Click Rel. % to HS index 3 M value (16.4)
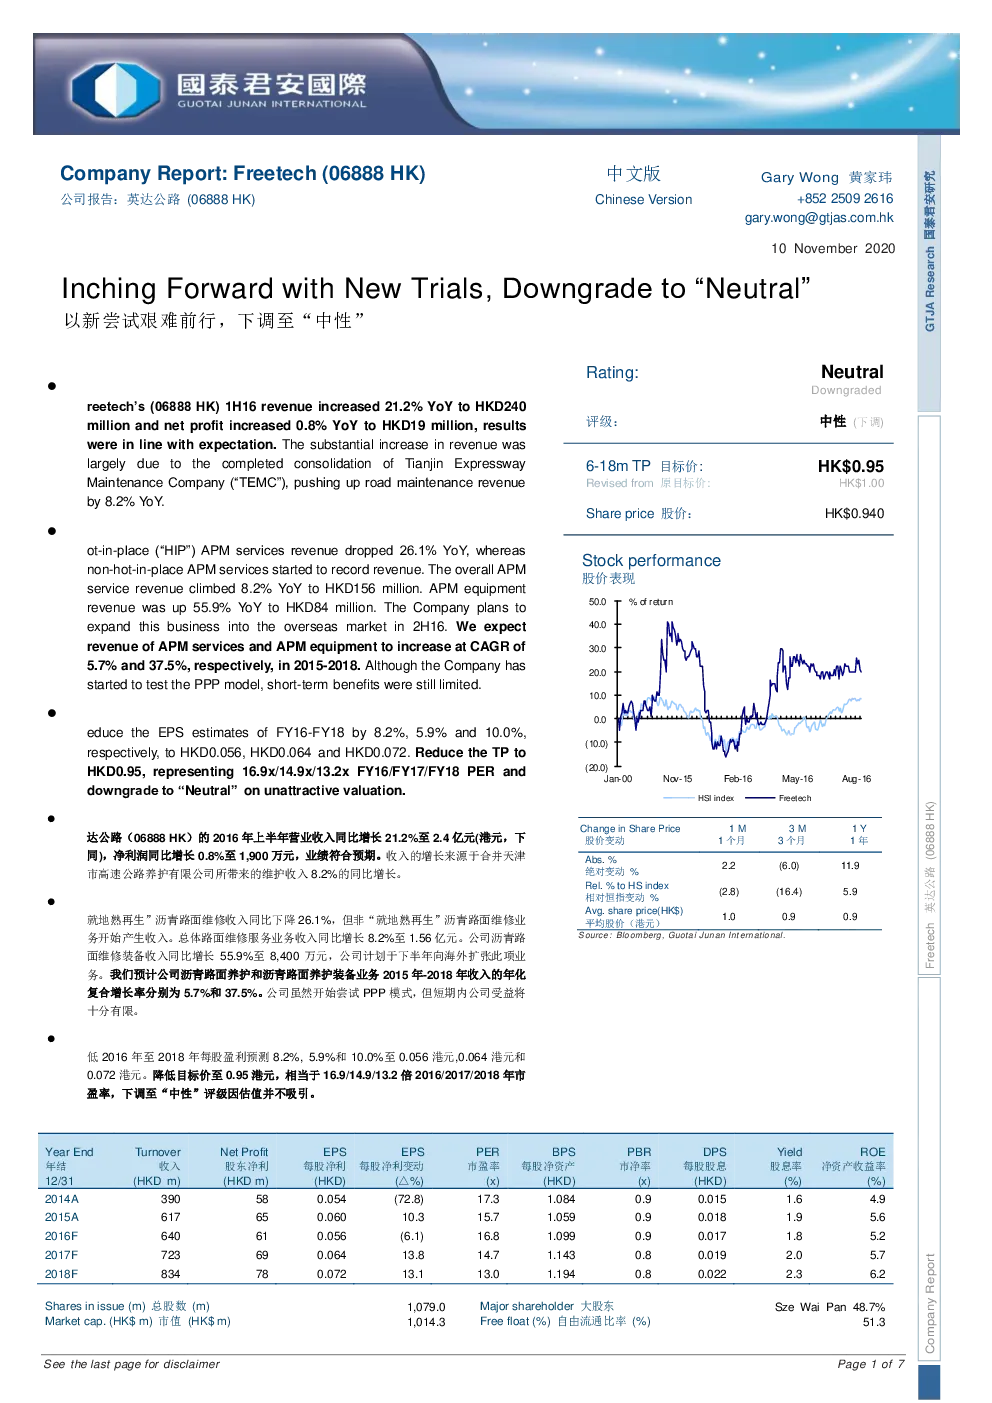Screen dimensions: 992x1403 pyautogui.click(x=789, y=891)
